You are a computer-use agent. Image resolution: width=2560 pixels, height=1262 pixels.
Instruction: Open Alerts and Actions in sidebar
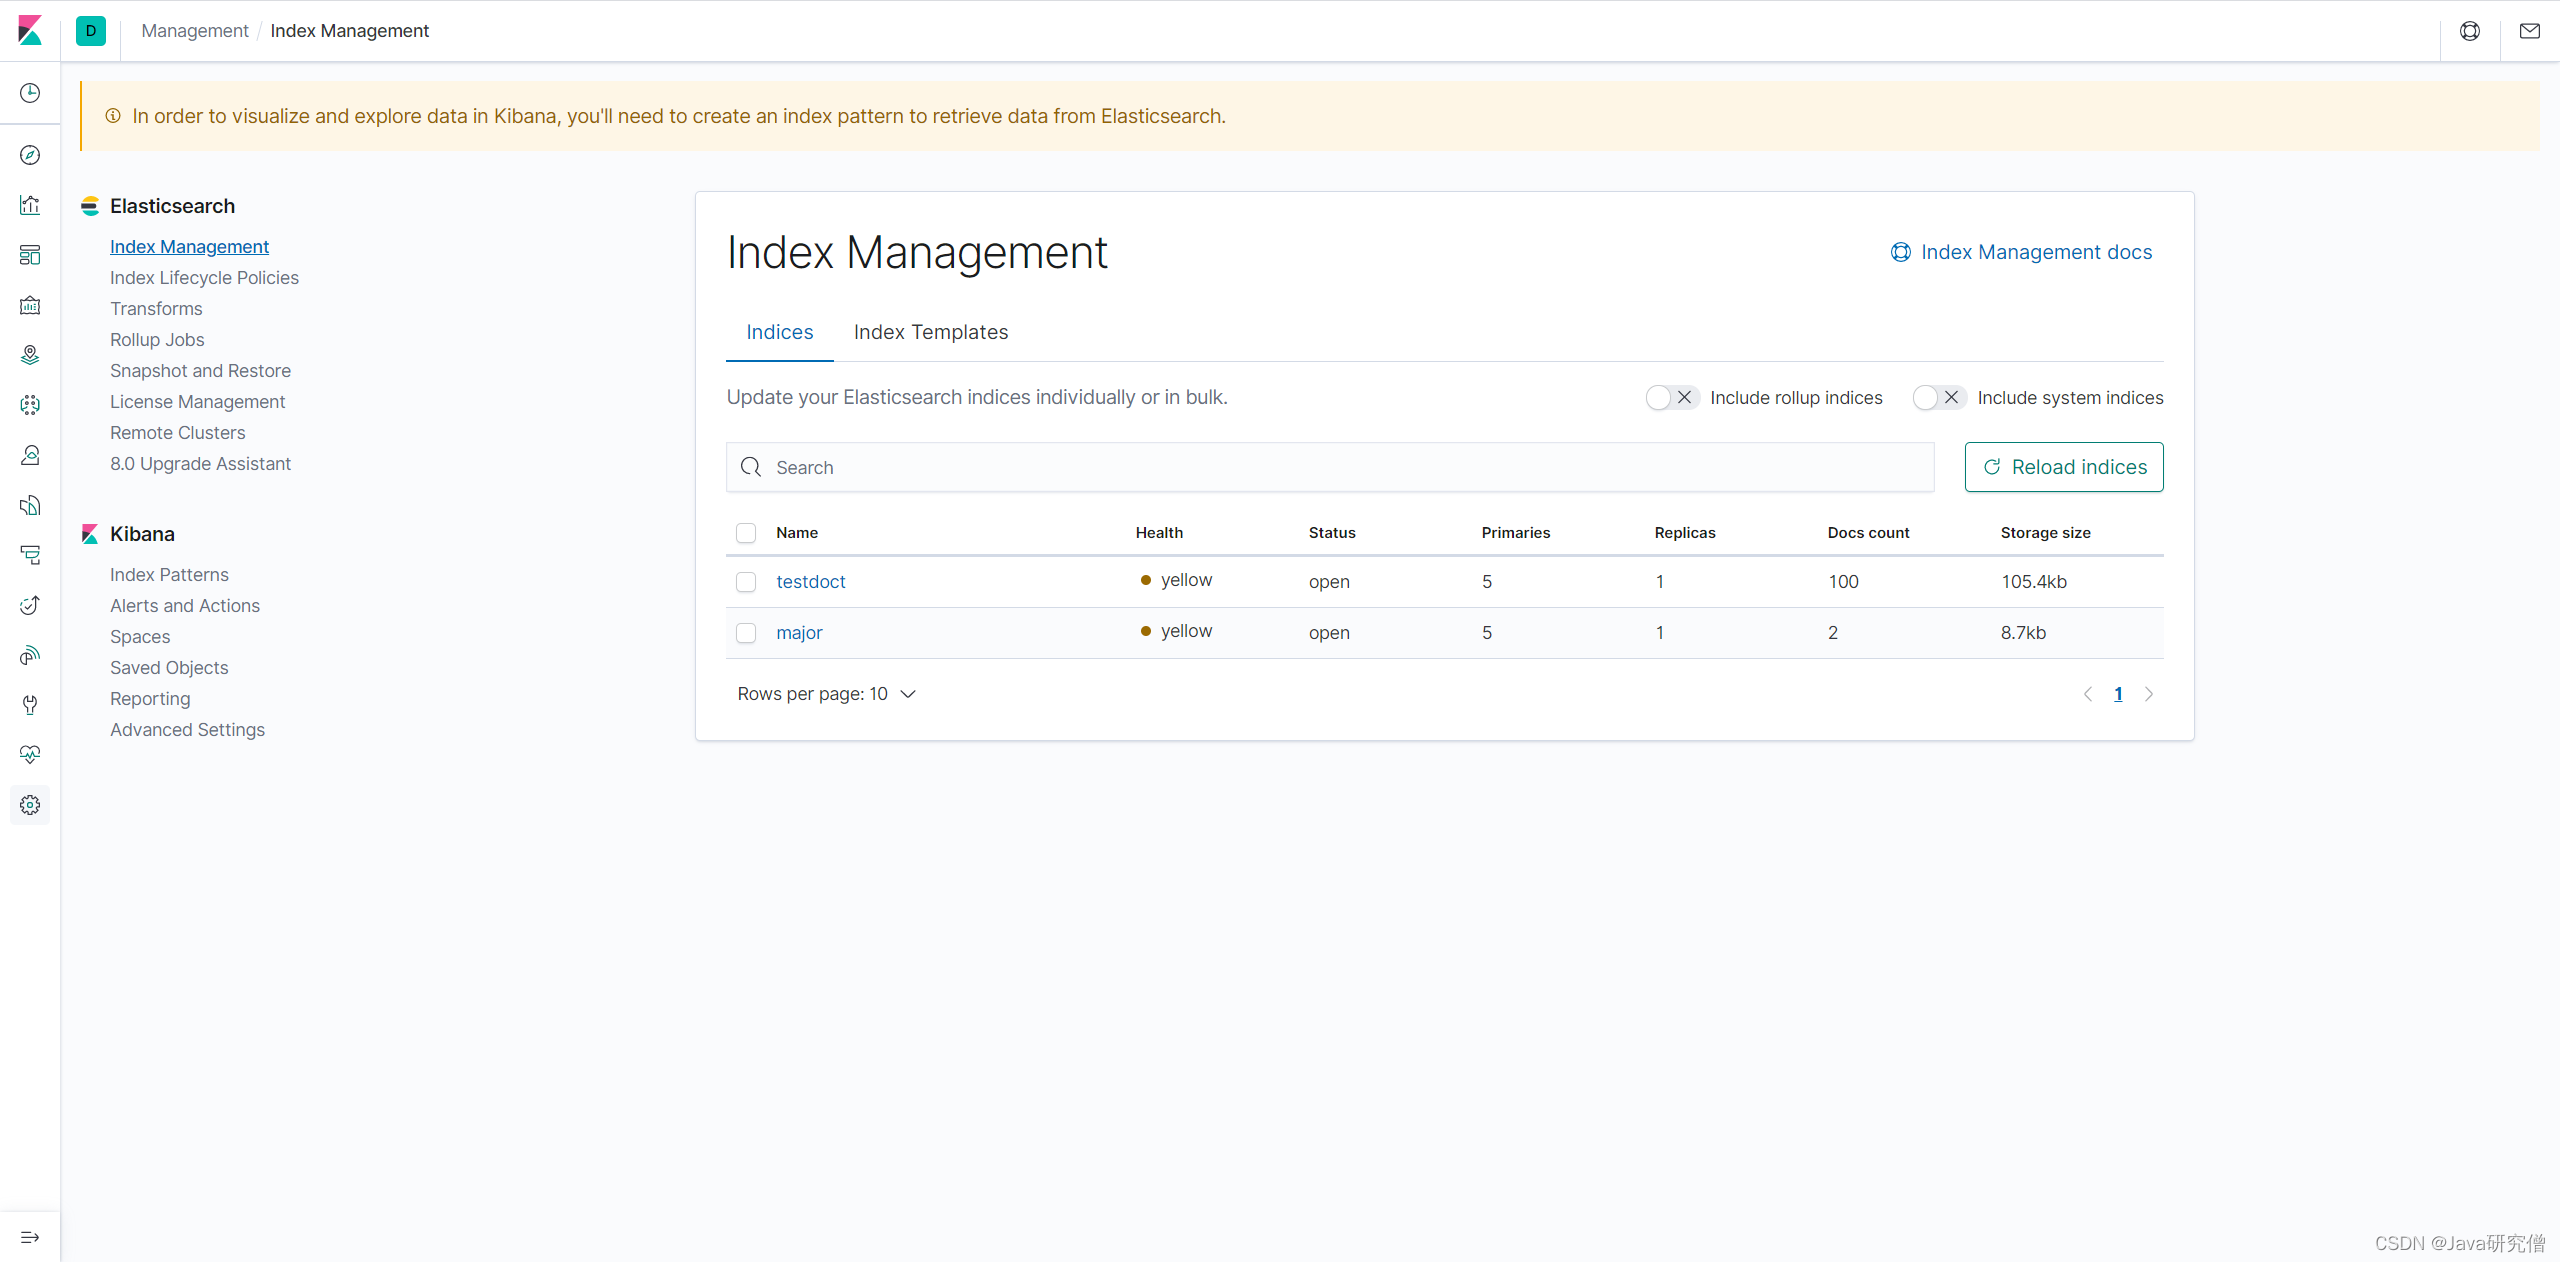(x=185, y=606)
